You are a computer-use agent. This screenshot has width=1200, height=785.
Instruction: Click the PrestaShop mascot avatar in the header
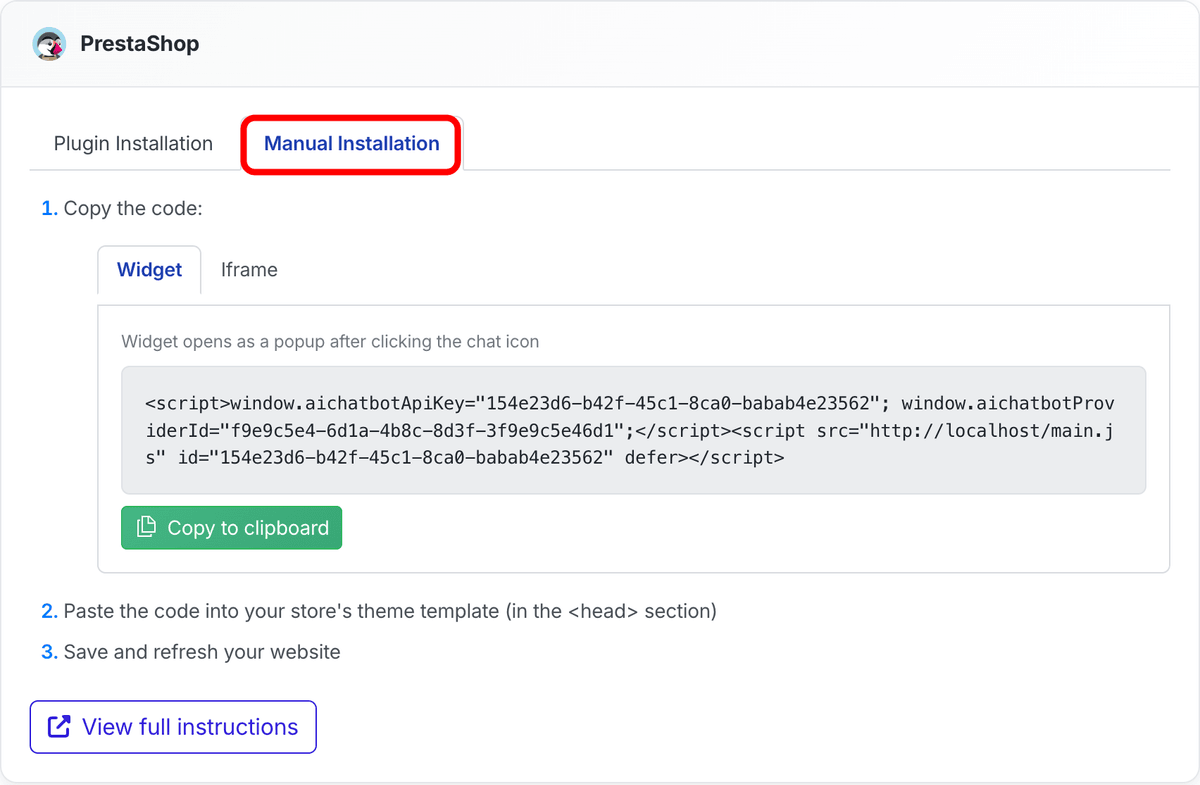pos(49,44)
